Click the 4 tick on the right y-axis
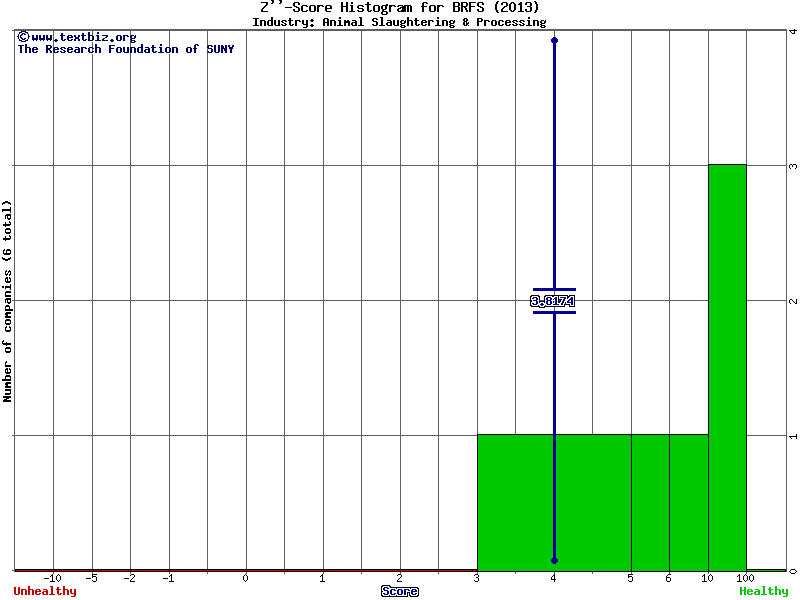800x600 pixels. [793, 31]
